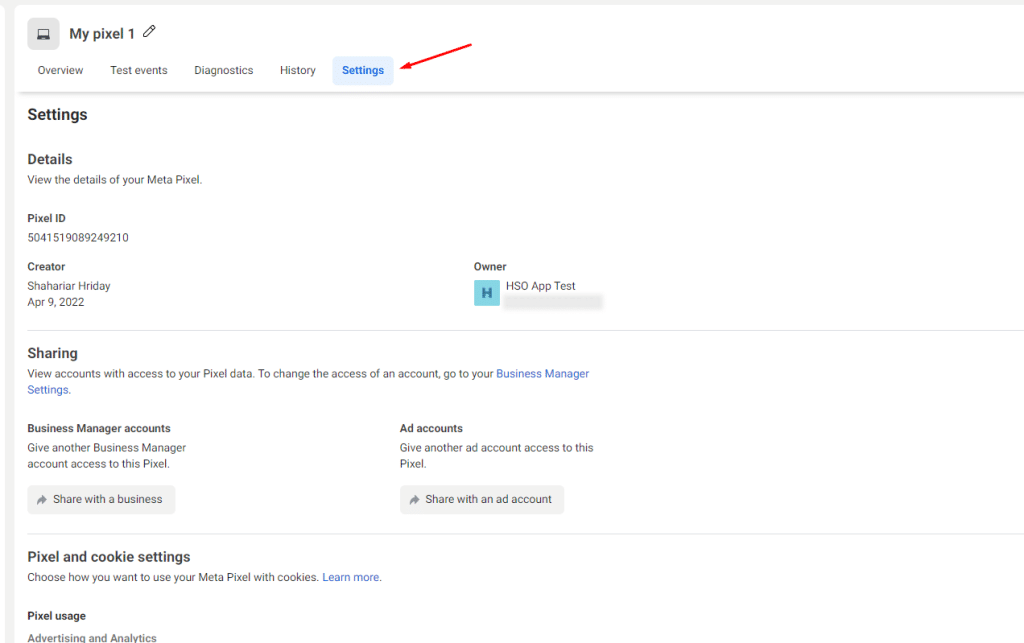This screenshot has height=643, width=1024.
Task: Open the Overview tab
Action: [60, 70]
